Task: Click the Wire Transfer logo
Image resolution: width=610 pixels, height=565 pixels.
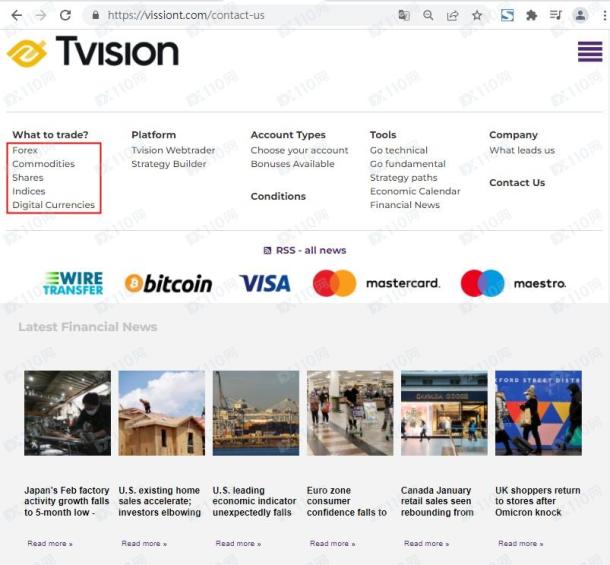Action: tap(73, 283)
